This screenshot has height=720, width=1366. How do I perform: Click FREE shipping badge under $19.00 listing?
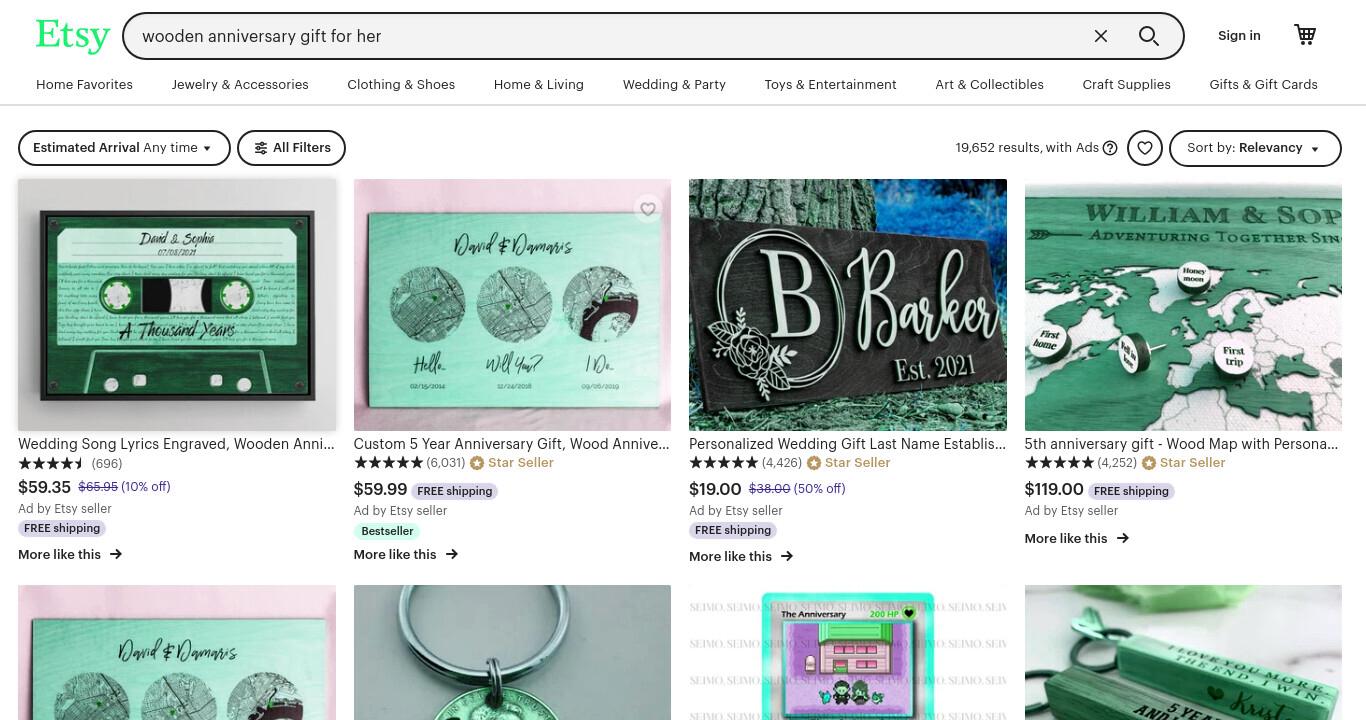click(733, 530)
